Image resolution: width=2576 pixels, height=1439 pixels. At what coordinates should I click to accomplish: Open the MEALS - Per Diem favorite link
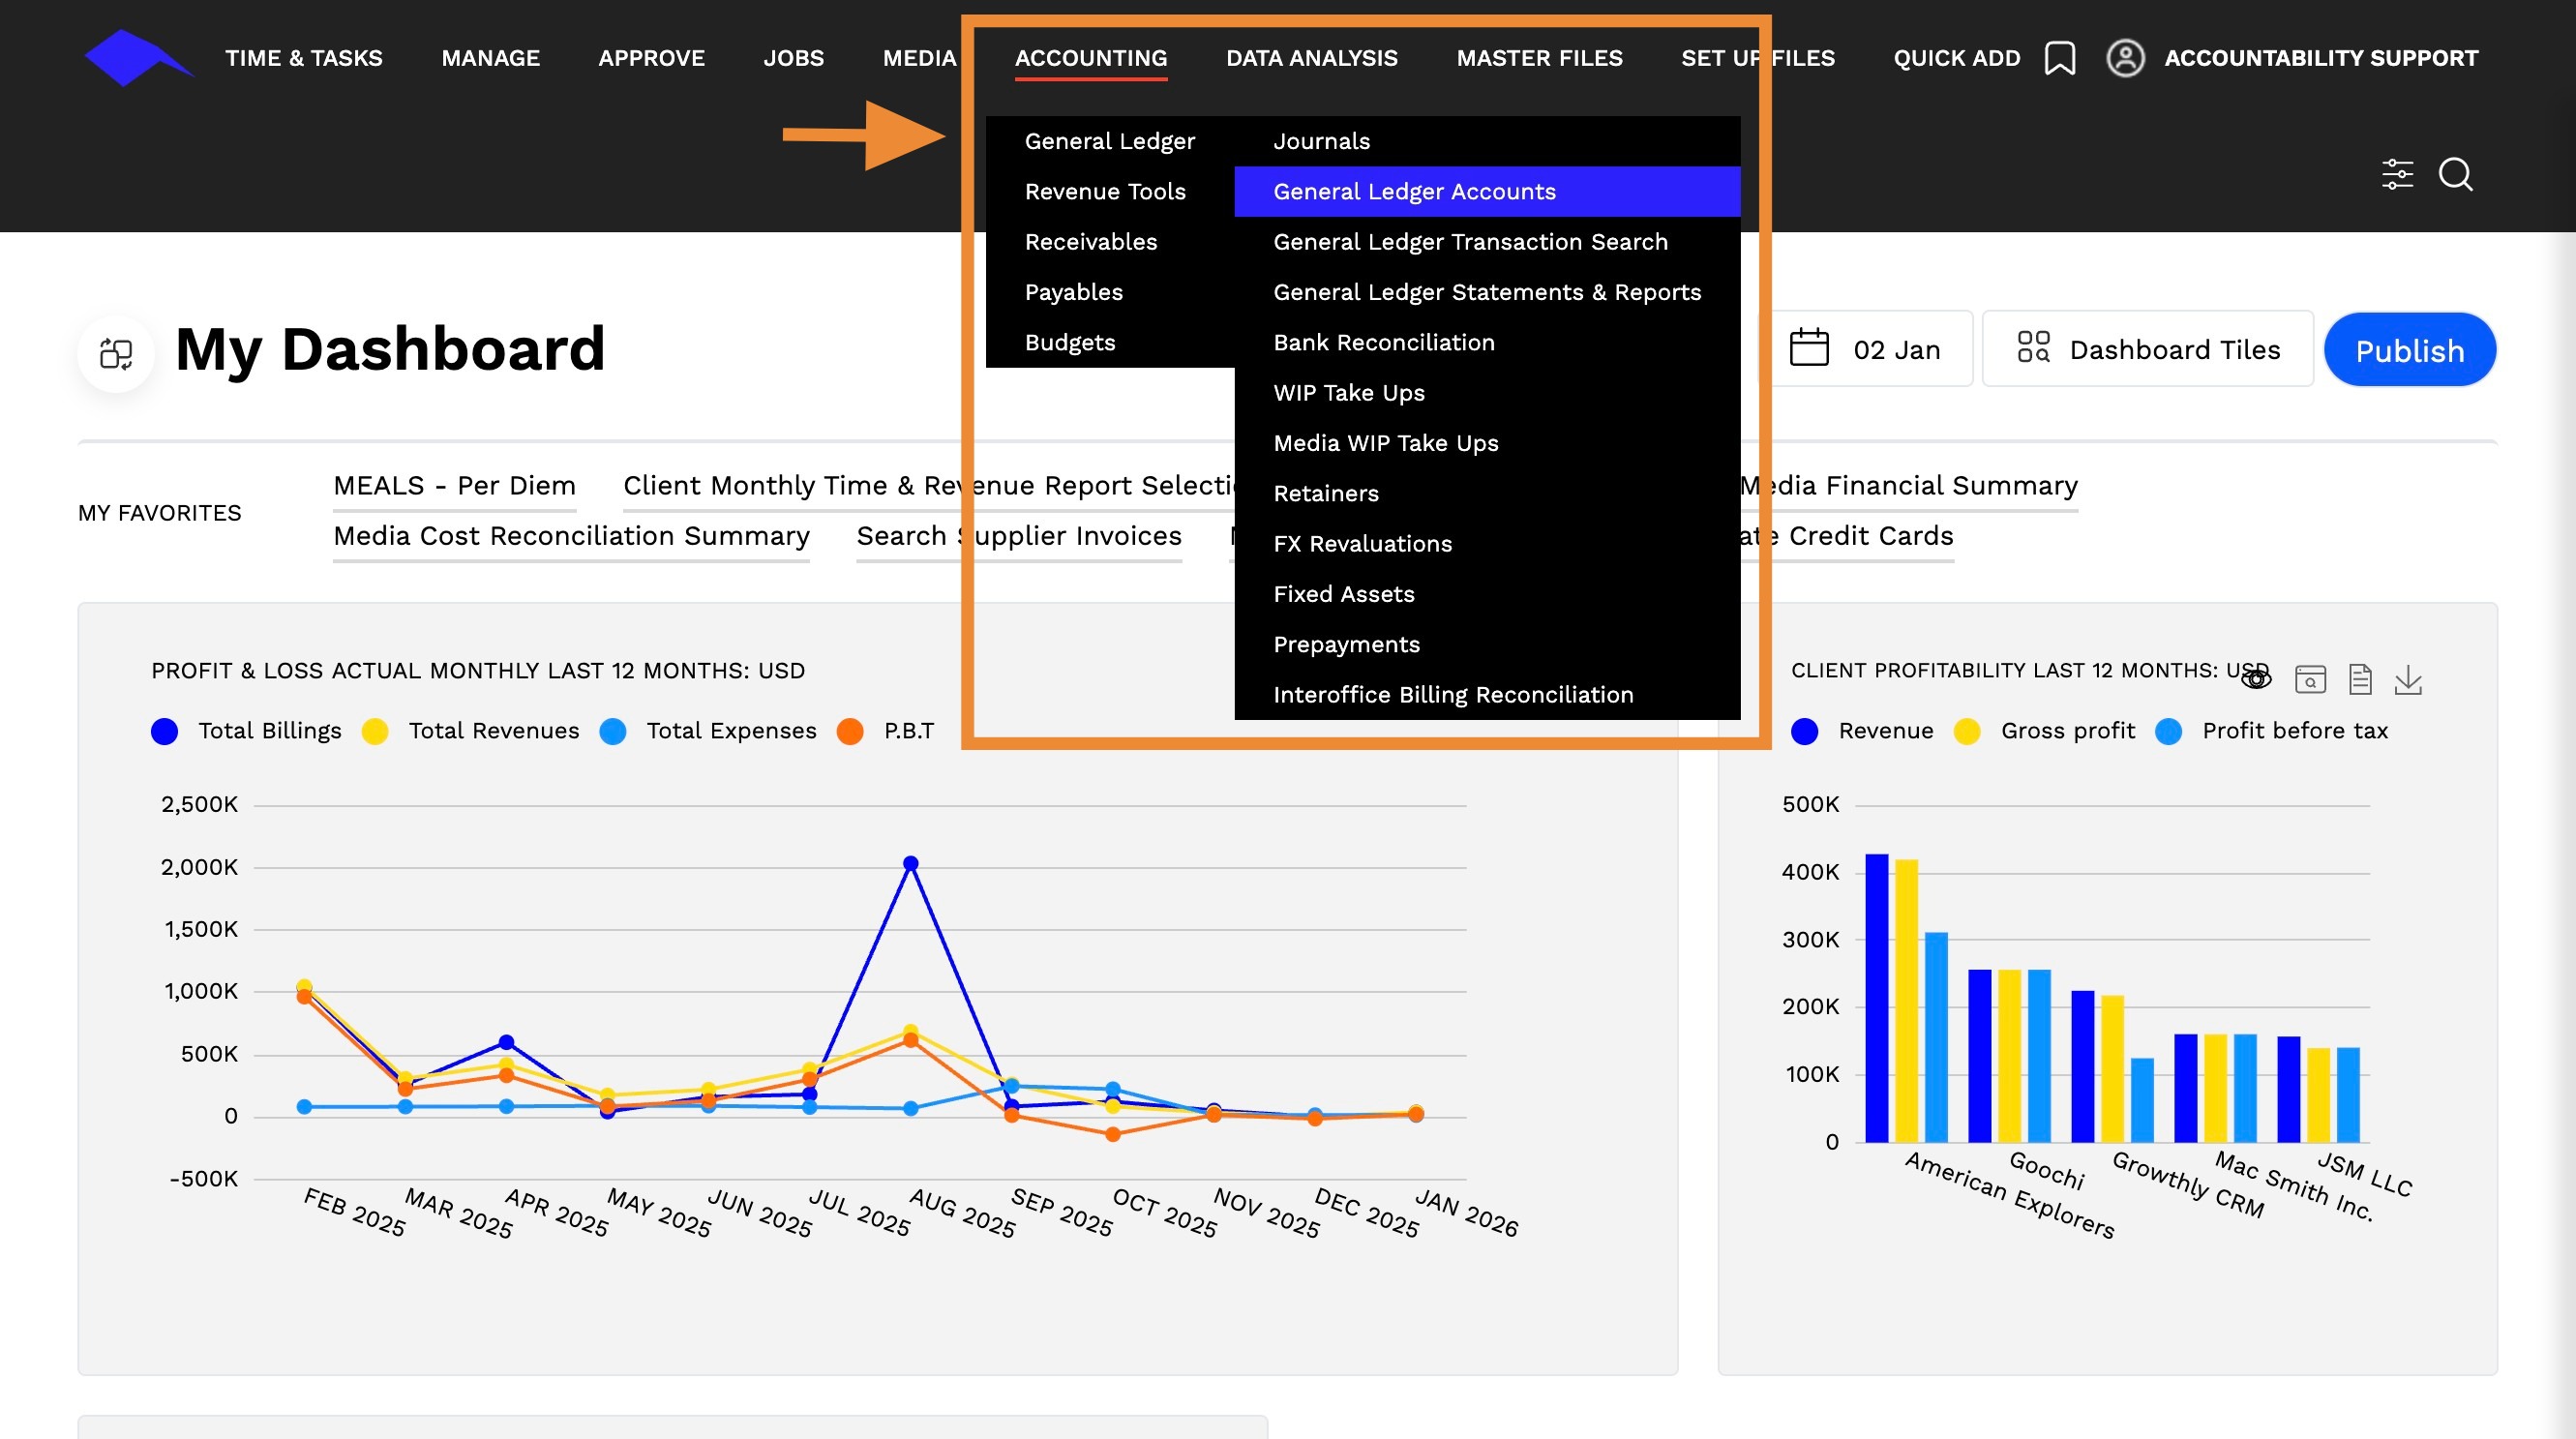(454, 486)
